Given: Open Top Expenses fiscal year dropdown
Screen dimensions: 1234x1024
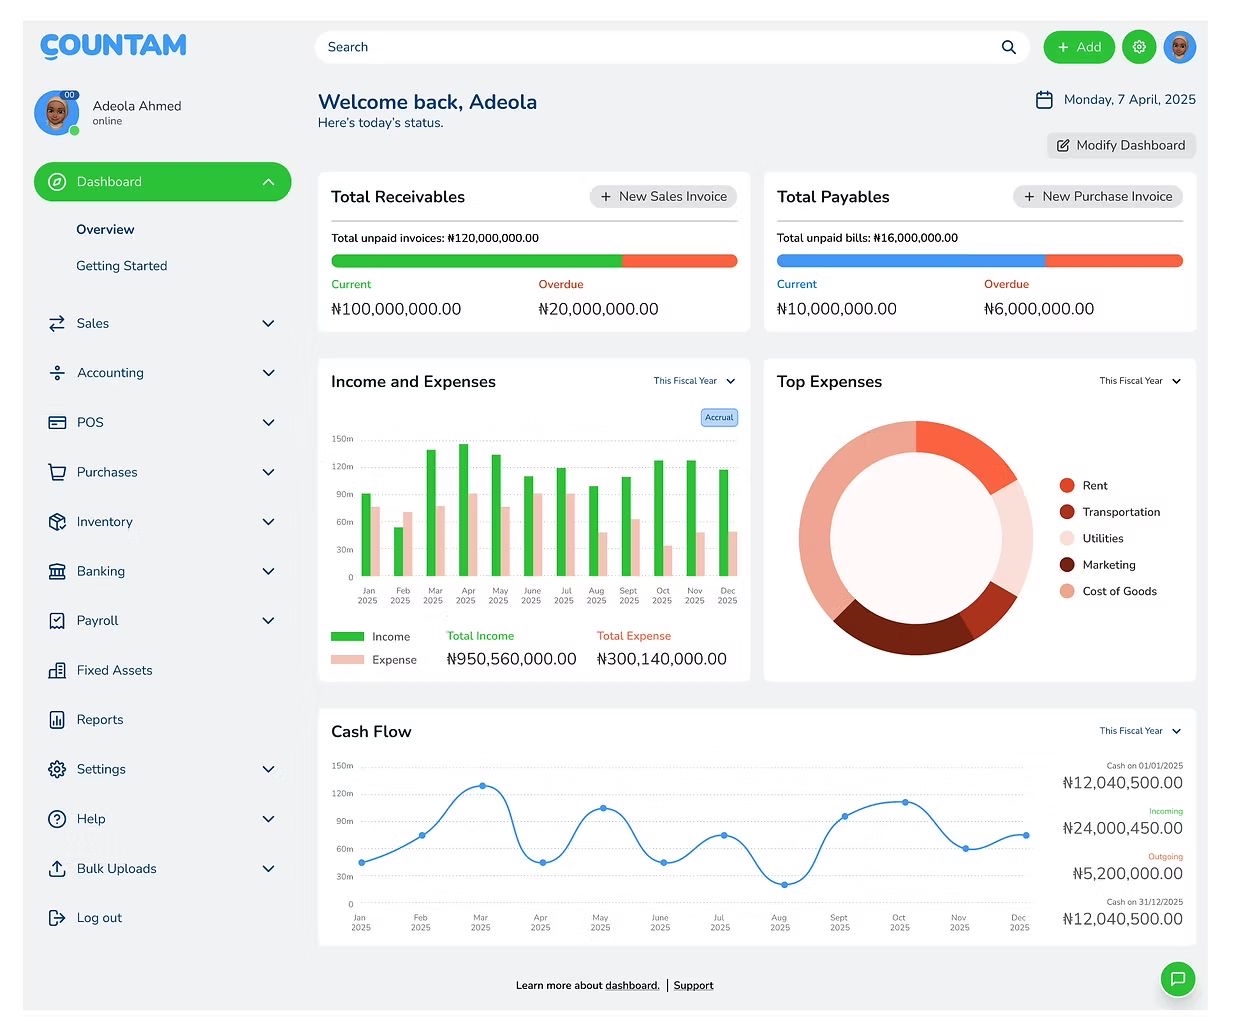Looking at the screenshot, I should click(x=1140, y=381).
